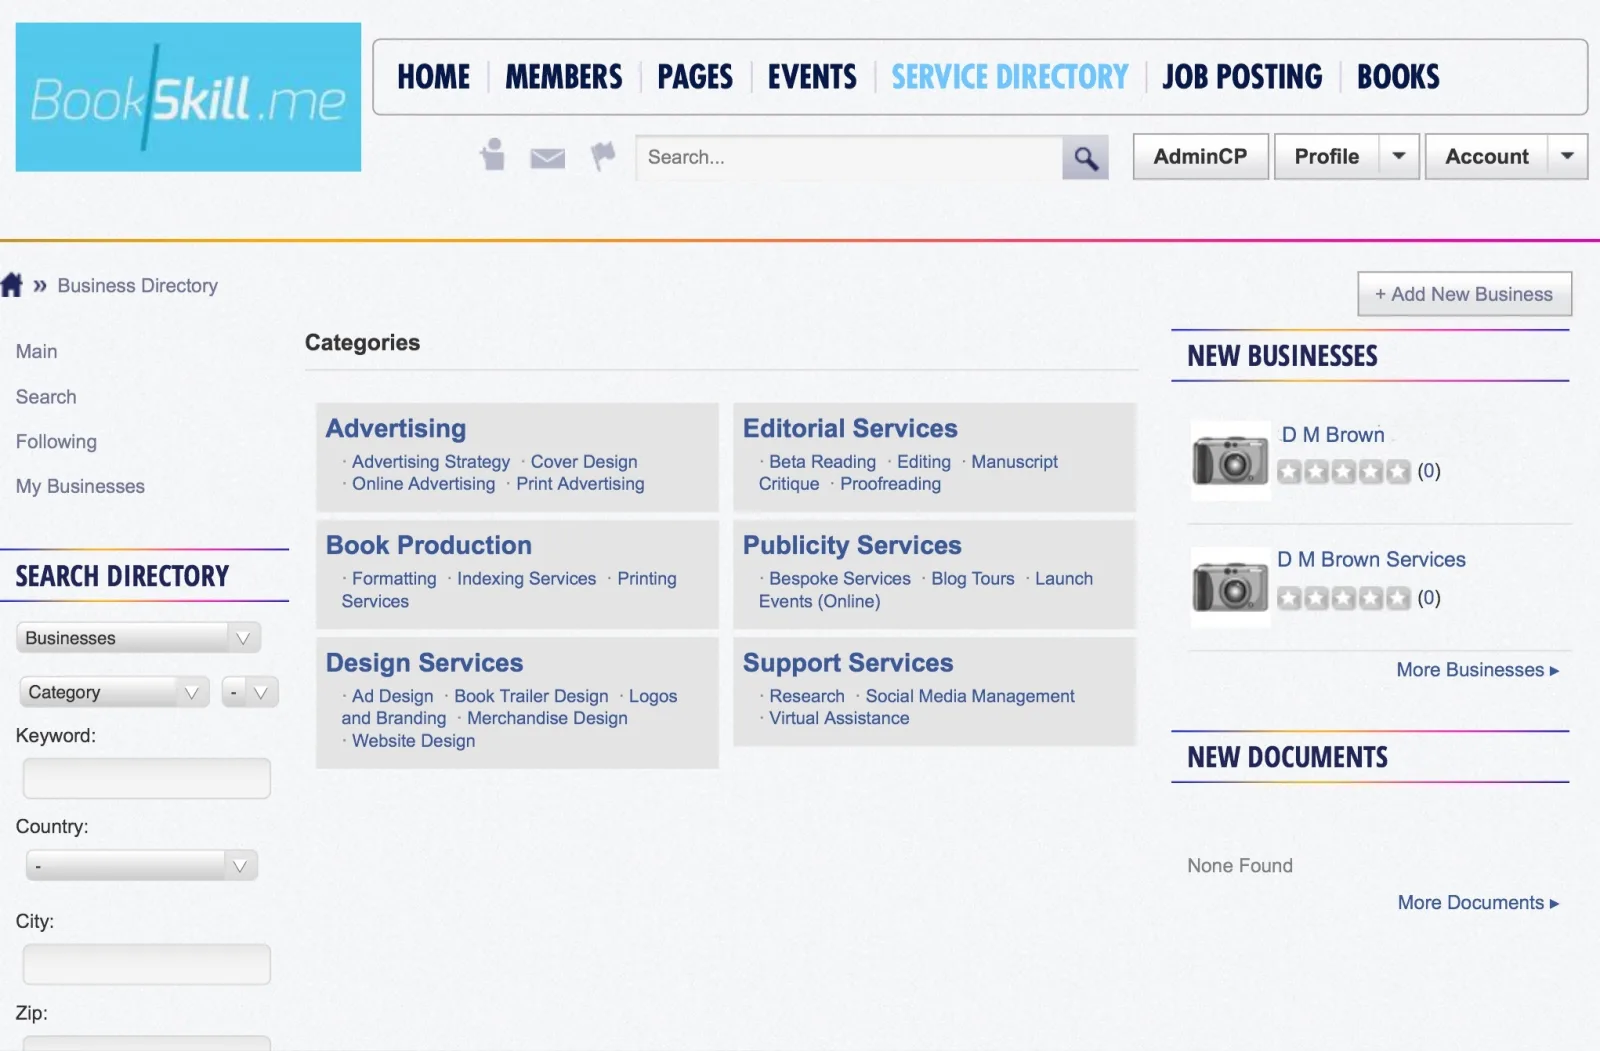Open D M Brown camera thumbnail
The height and width of the screenshot is (1051, 1600).
[x=1230, y=460]
